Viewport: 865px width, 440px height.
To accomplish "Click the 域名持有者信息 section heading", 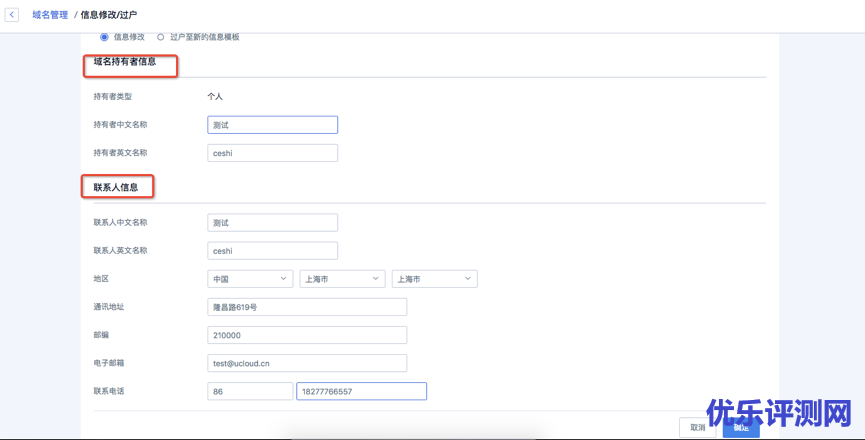I will 125,62.
